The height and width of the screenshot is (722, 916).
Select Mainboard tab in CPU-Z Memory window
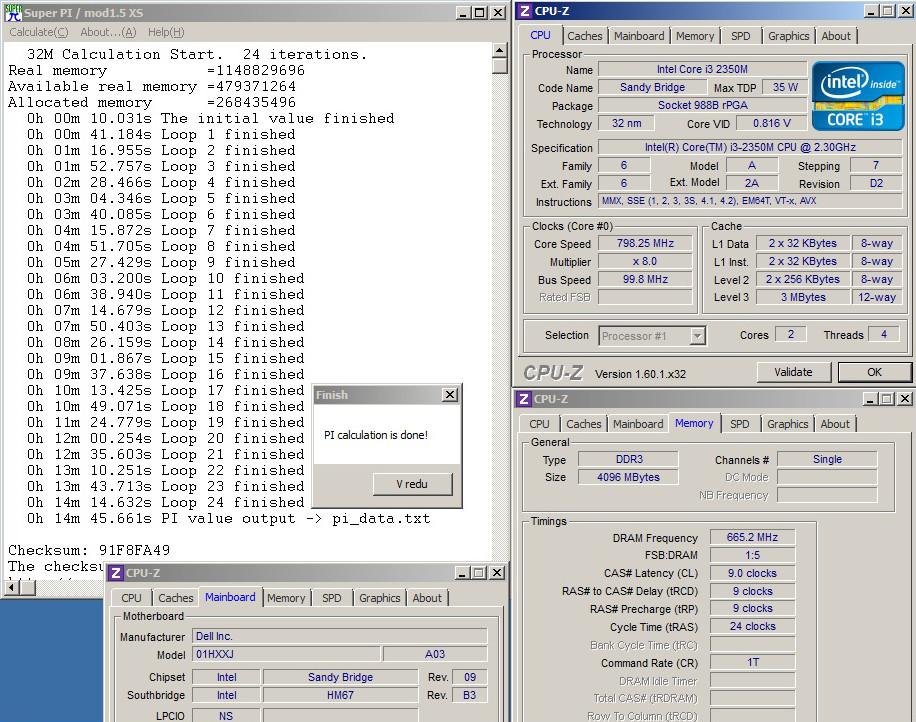tap(637, 424)
